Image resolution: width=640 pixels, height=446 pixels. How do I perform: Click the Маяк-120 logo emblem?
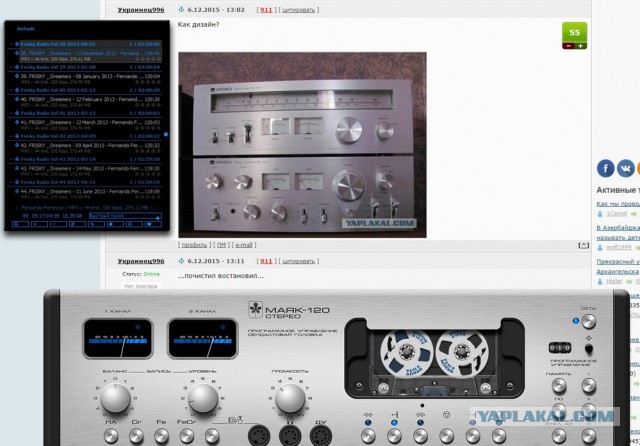click(256, 310)
